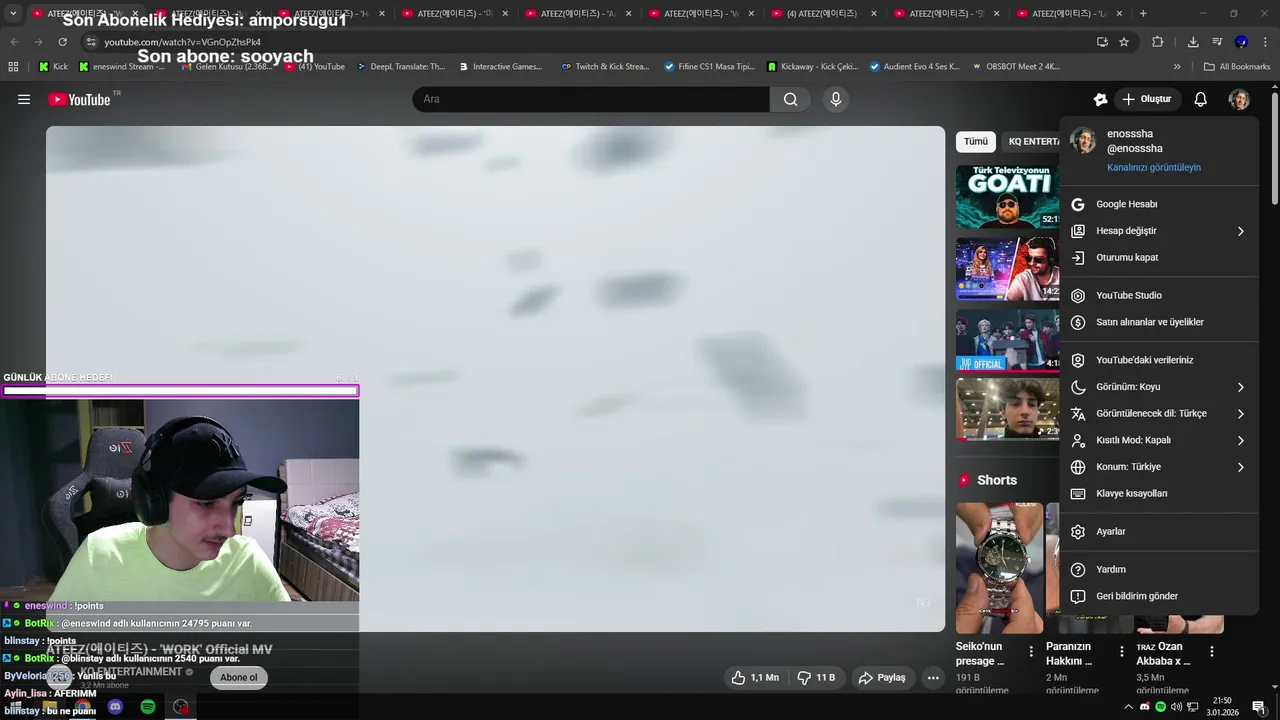The height and width of the screenshot is (720, 1280).
Task: Choose Oturumu kapat to sign out
Action: [1158, 257]
